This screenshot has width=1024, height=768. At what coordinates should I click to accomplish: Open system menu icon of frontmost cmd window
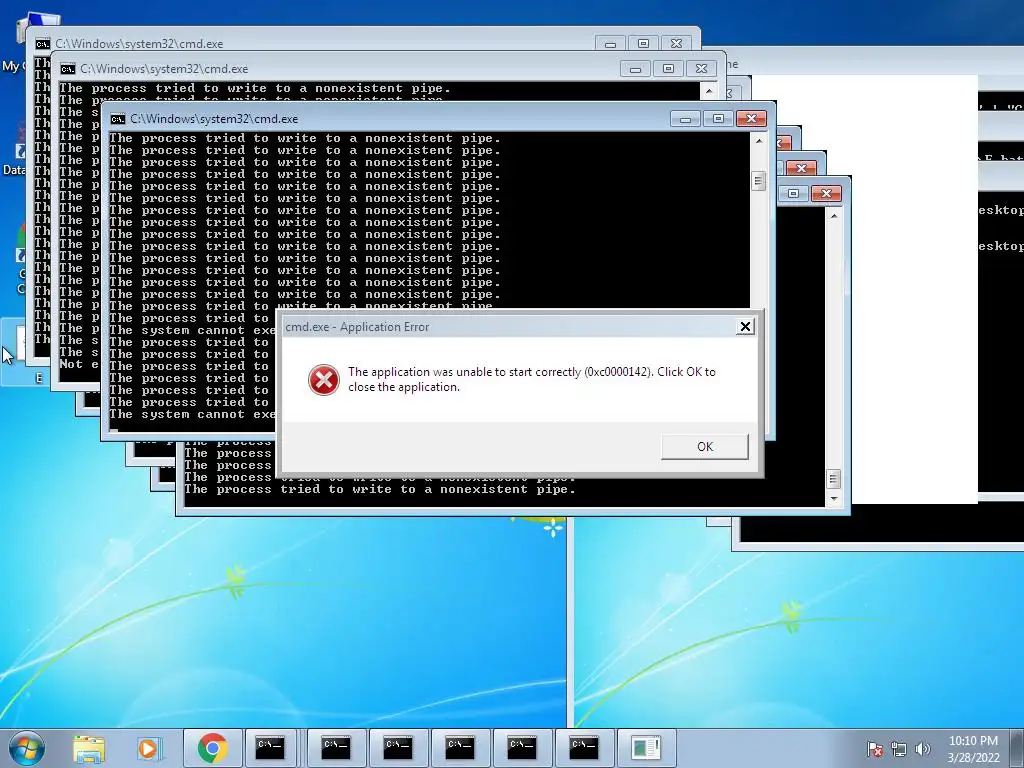pyautogui.click(x=118, y=119)
